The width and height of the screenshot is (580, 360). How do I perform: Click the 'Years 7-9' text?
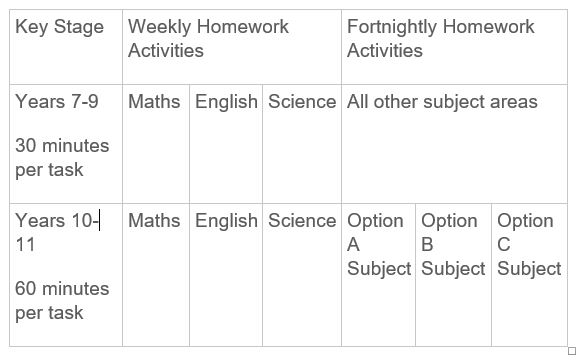pos(57,101)
